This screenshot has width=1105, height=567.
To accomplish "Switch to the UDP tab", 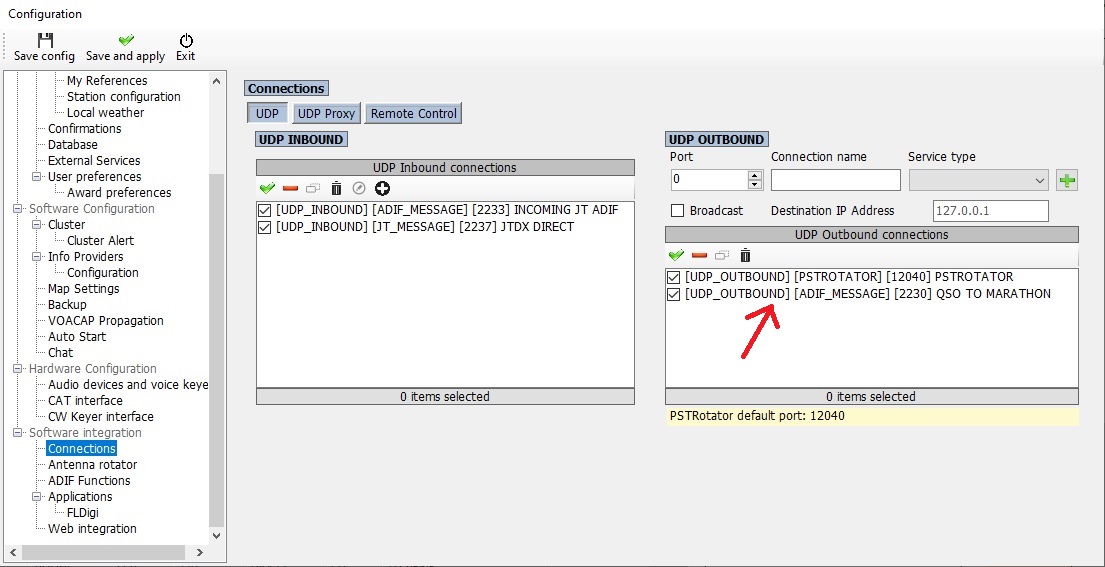I will [x=267, y=113].
